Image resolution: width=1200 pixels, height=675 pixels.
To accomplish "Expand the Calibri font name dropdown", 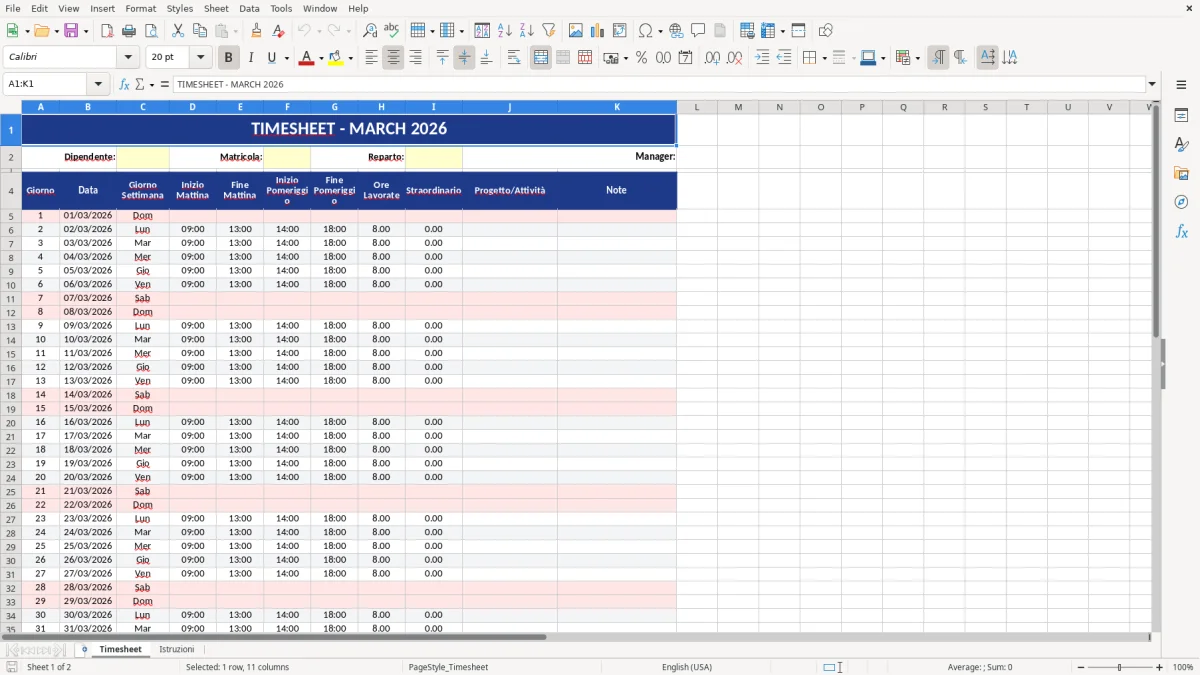I will point(128,58).
